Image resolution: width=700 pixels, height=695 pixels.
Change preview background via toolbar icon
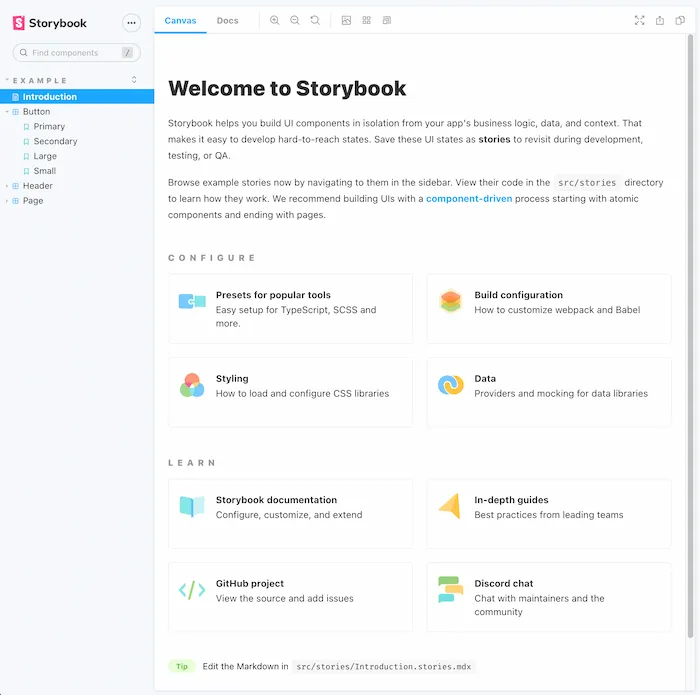[x=346, y=21]
